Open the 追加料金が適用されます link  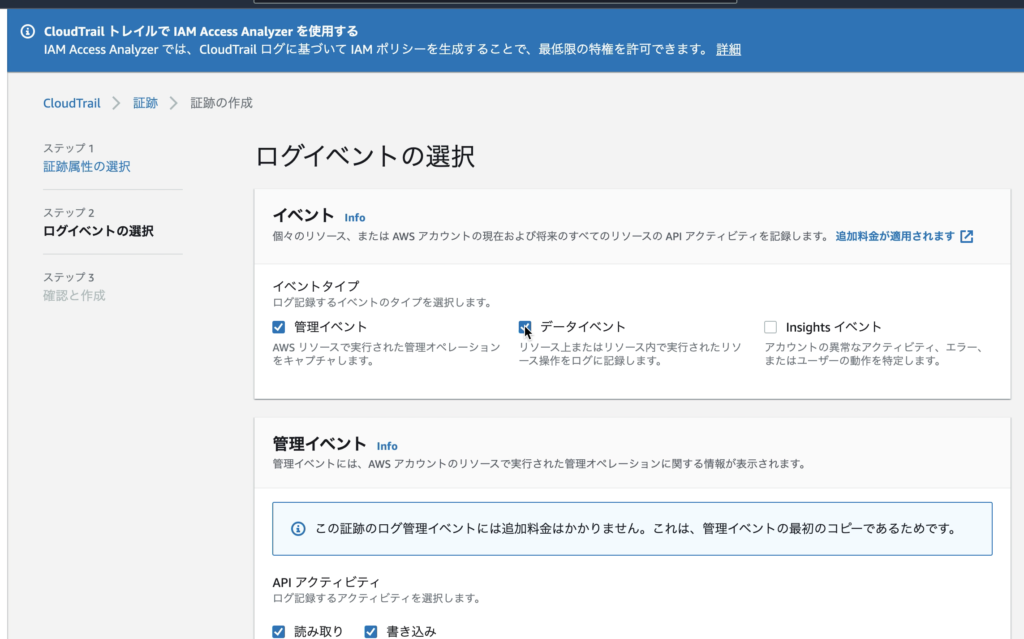tap(895, 237)
